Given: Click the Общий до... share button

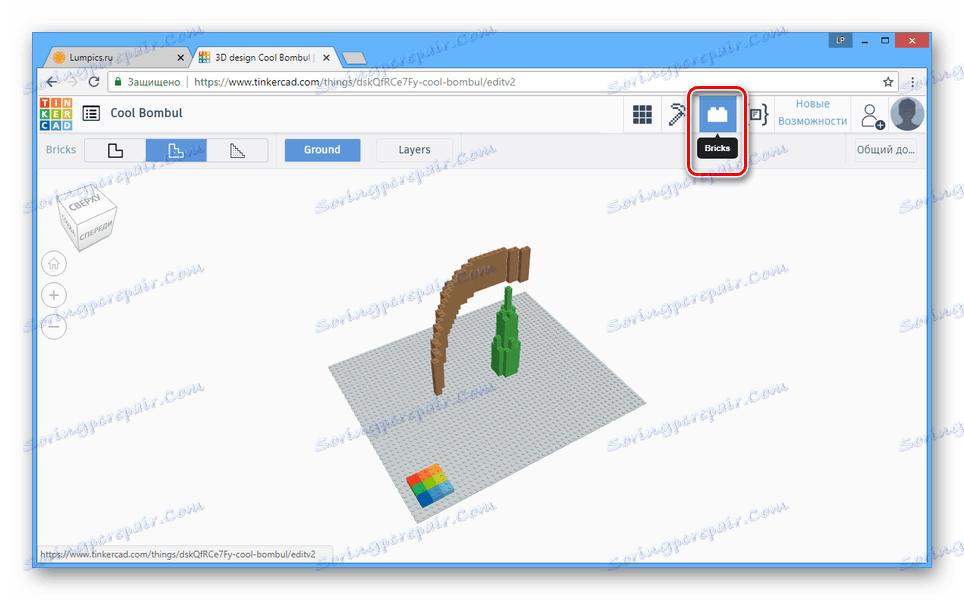Looking at the screenshot, I should click(886, 150).
